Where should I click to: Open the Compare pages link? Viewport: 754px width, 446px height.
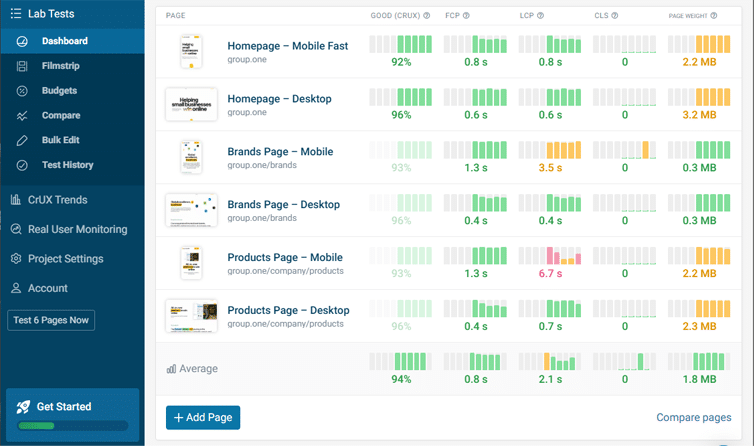click(693, 418)
